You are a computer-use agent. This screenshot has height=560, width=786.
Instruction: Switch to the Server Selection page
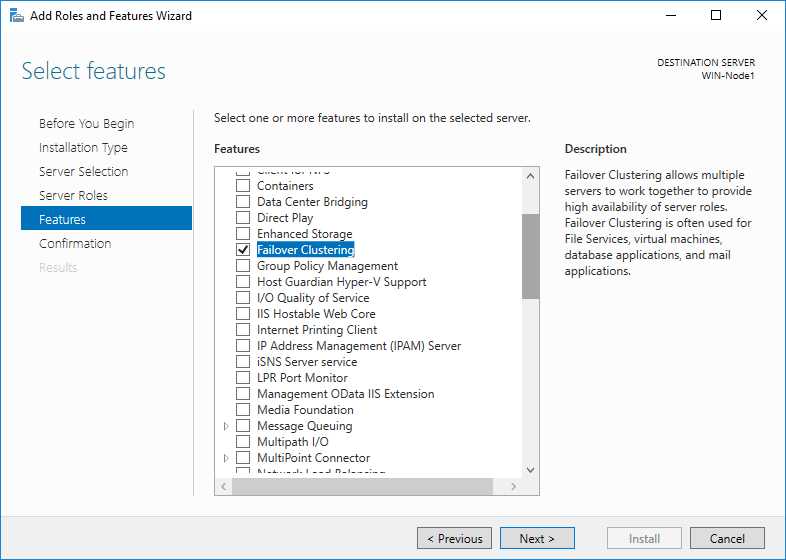[83, 172]
